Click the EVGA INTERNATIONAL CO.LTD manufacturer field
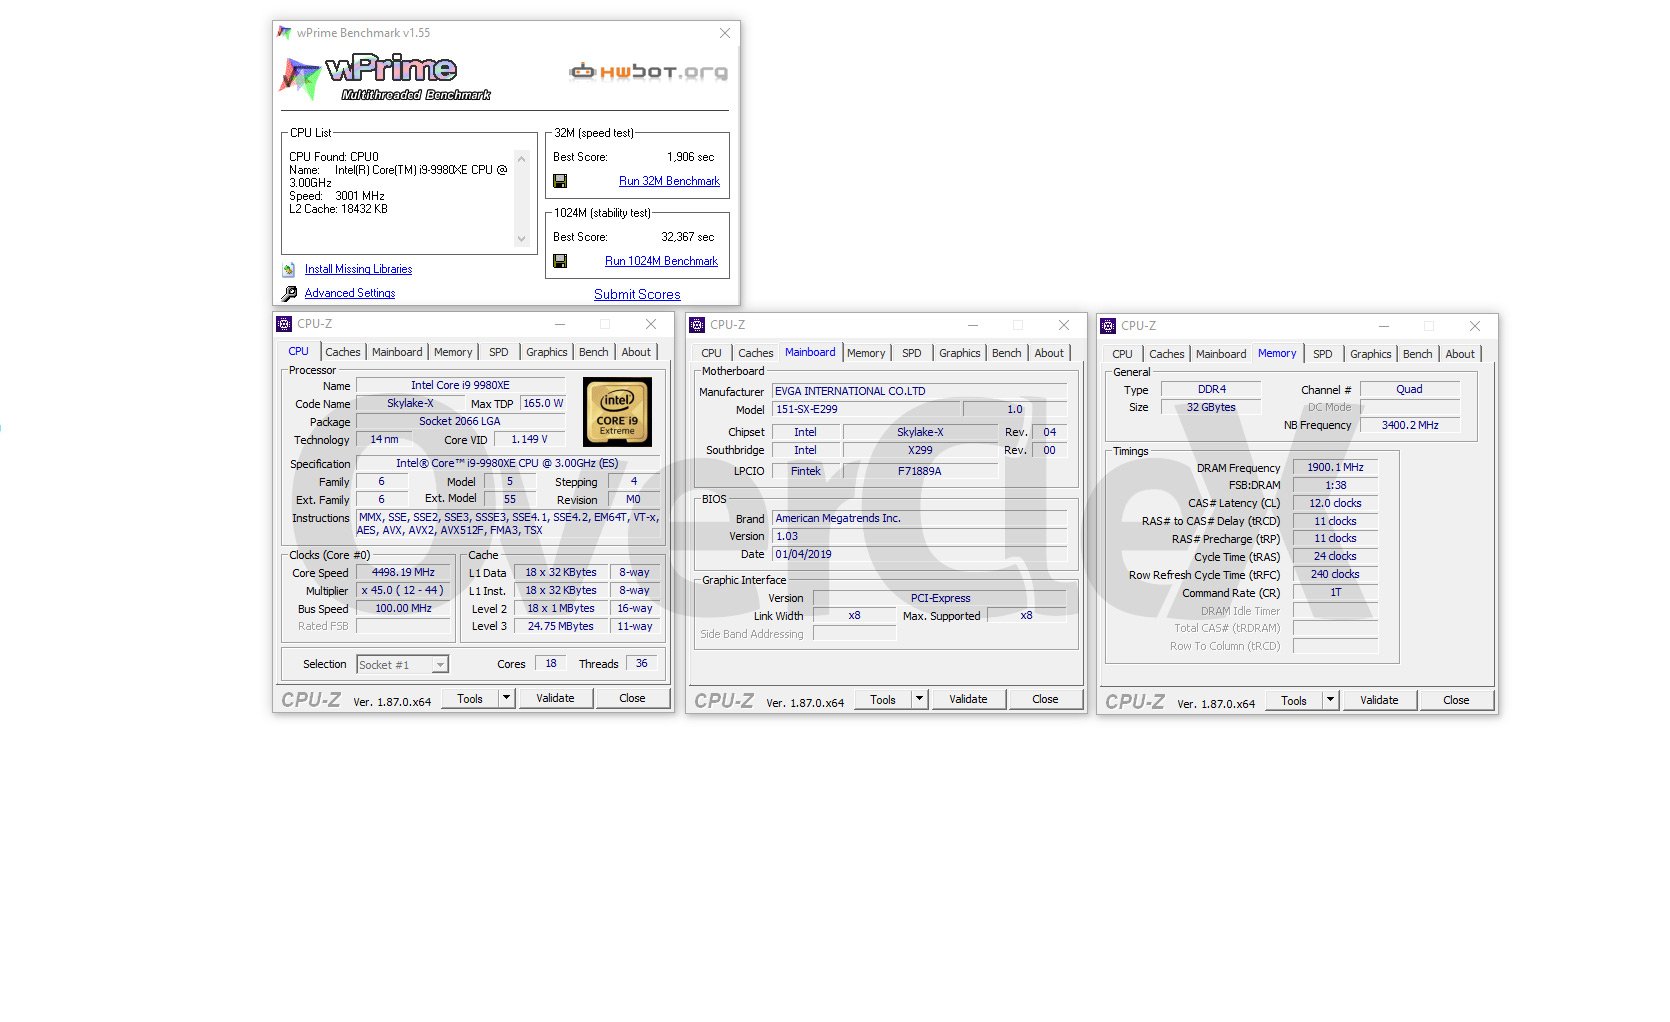 pyautogui.click(x=919, y=391)
